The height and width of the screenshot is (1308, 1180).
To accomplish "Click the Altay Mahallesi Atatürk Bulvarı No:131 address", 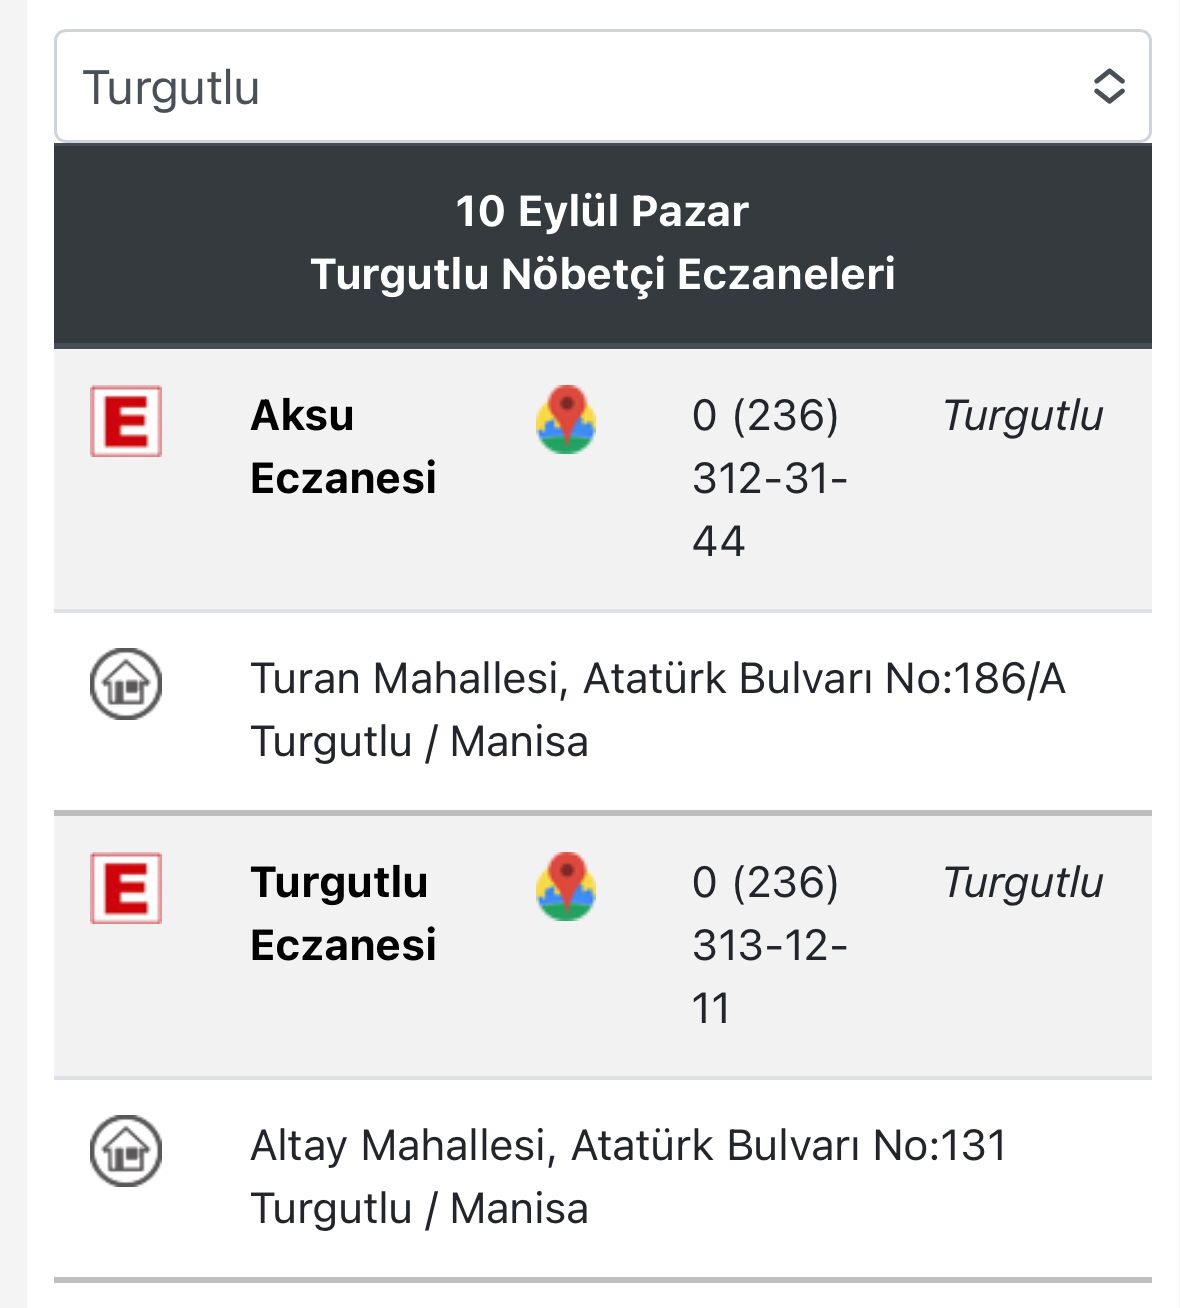I will (628, 1146).
